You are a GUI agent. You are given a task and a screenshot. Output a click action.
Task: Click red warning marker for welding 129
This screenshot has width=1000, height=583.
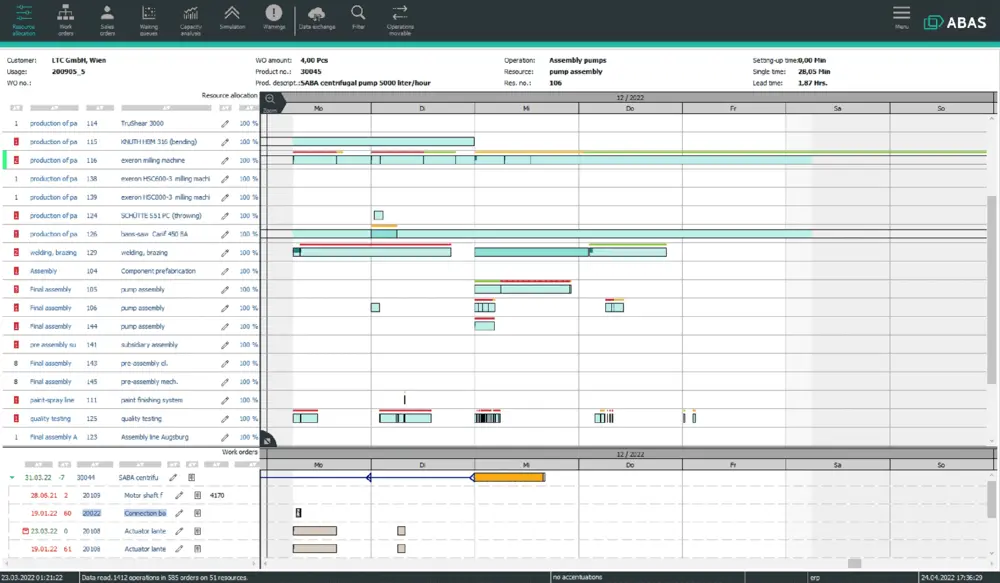coord(16,253)
